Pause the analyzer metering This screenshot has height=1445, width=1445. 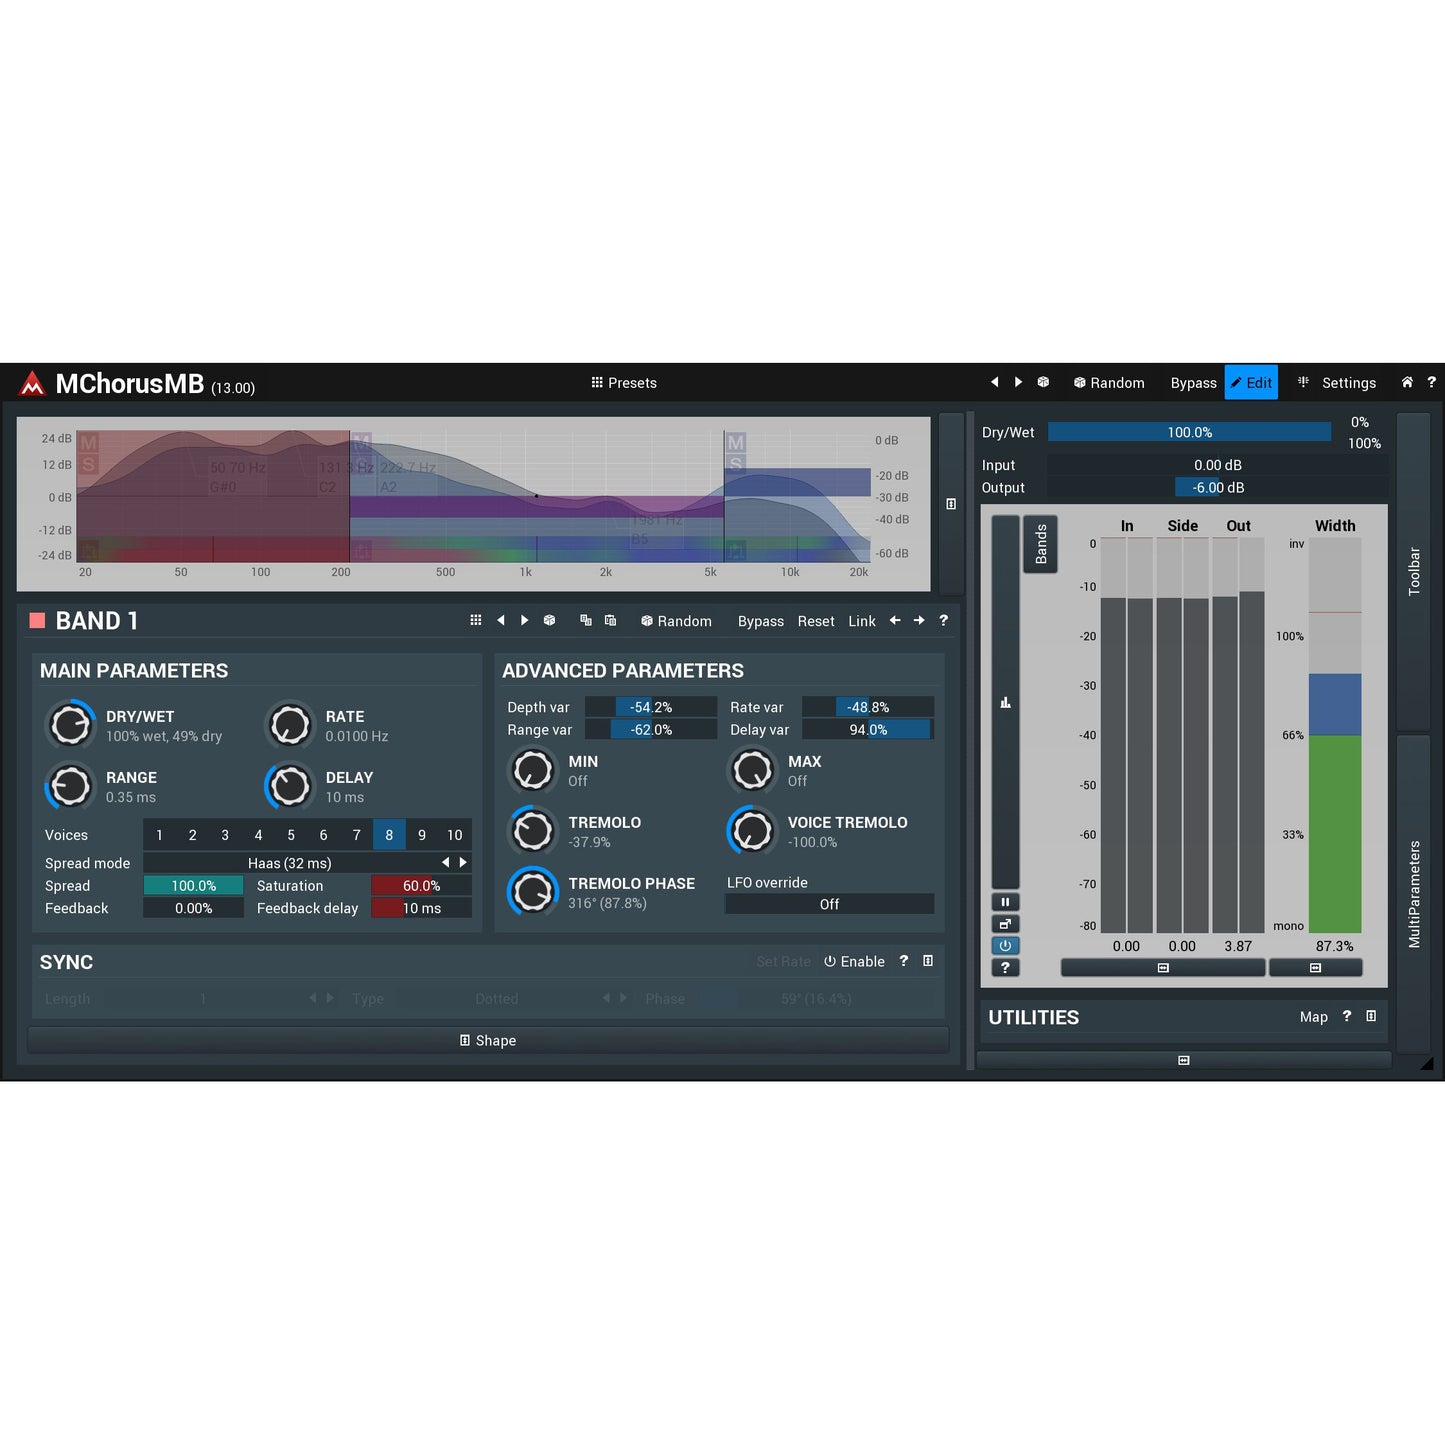coord(1005,901)
